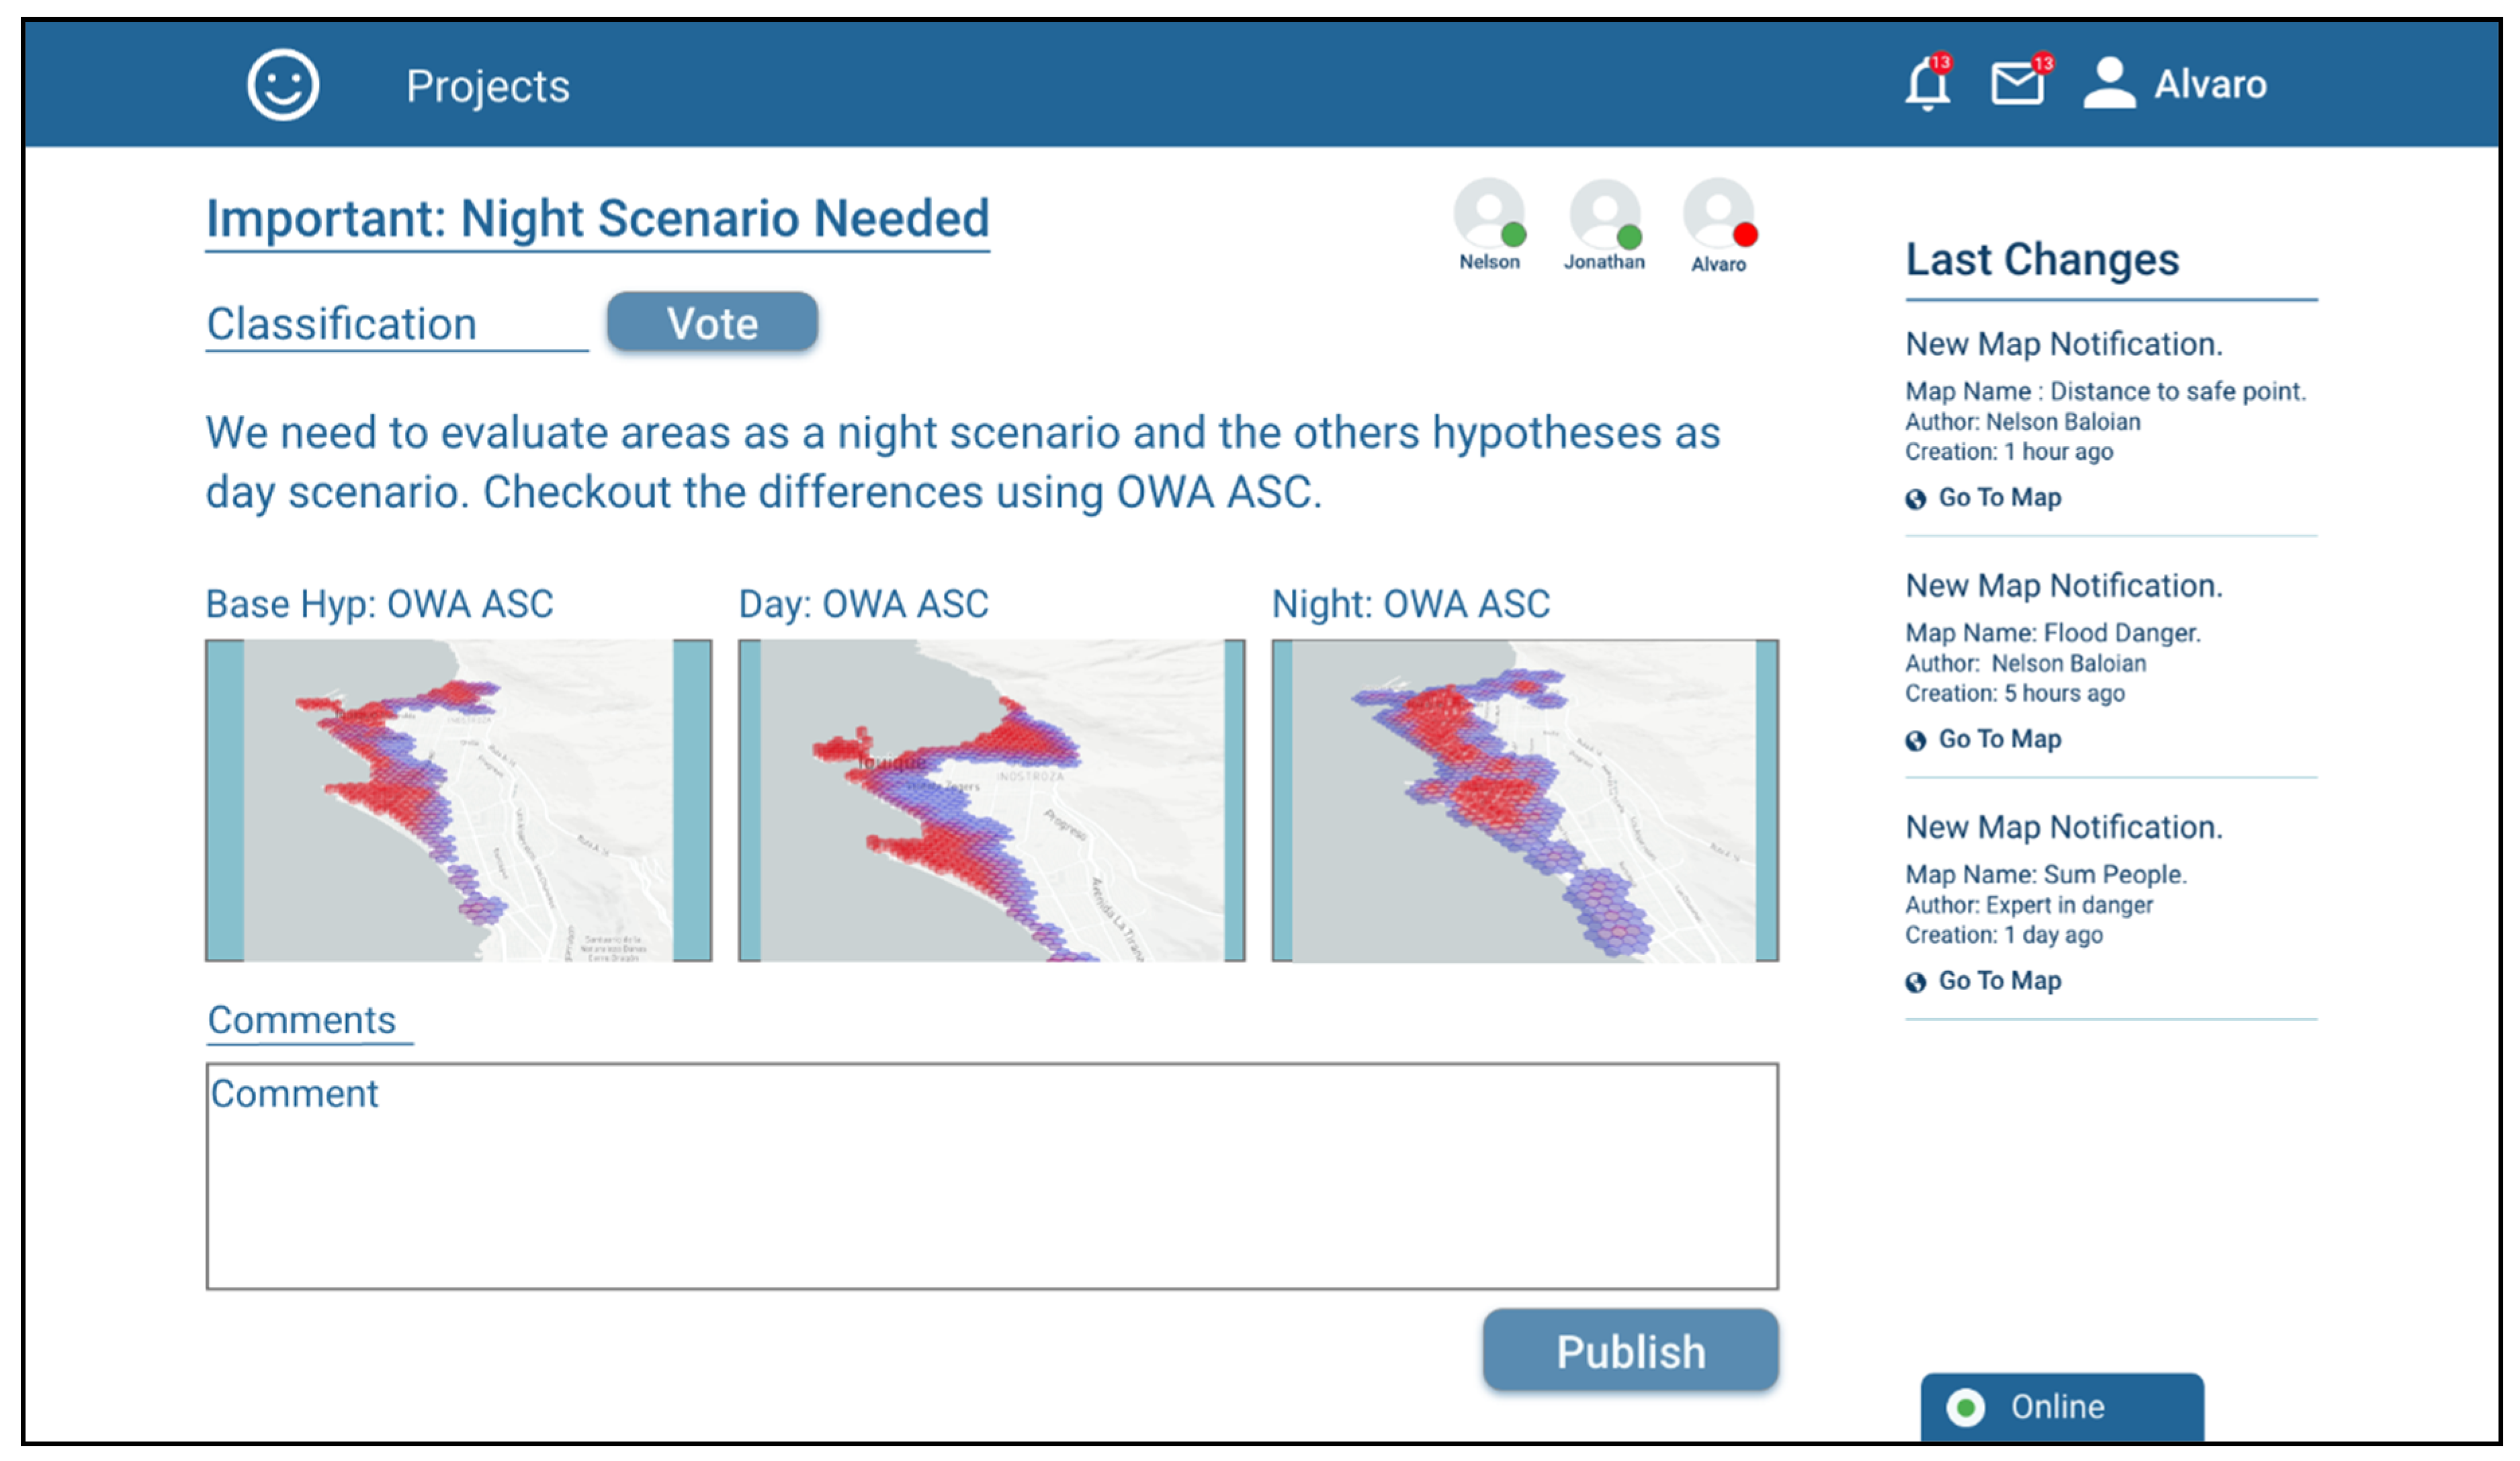This screenshot has height=1461, width=2520.
Task: Click Alvaro's avatar with red status dot
Action: pyautogui.click(x=1719, y=213)
